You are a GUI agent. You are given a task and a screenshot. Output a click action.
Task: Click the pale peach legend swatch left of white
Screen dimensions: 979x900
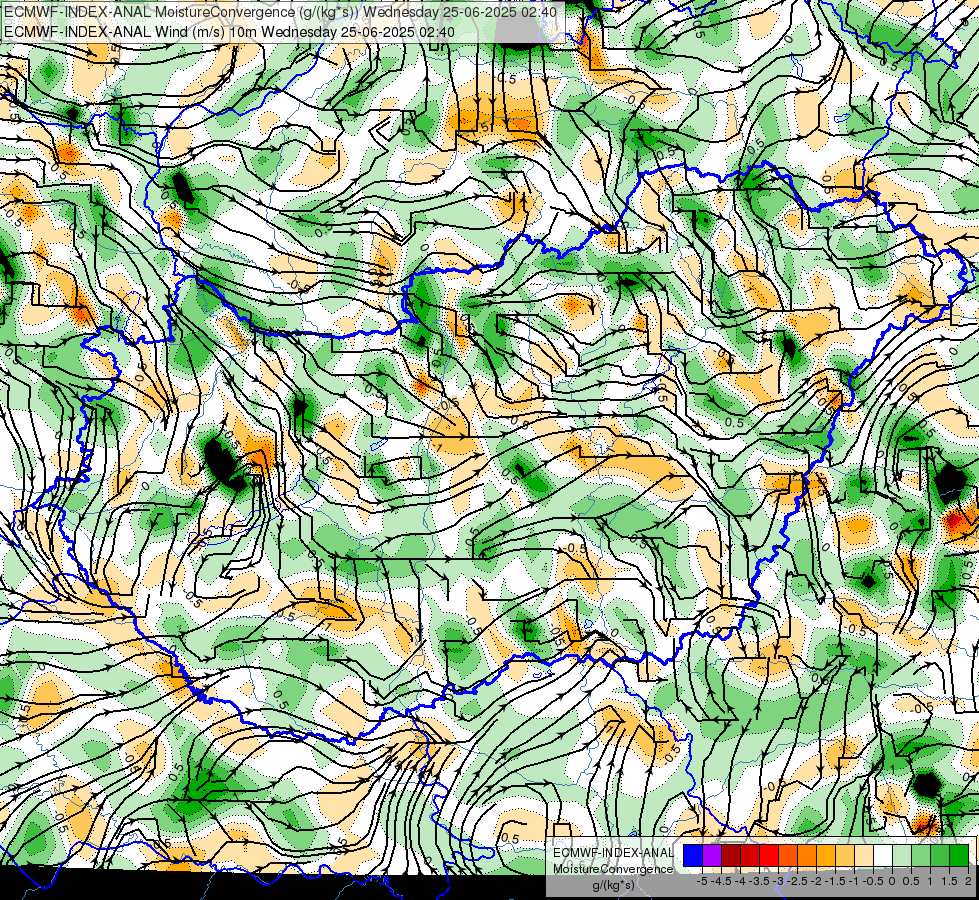coord(864,855)
